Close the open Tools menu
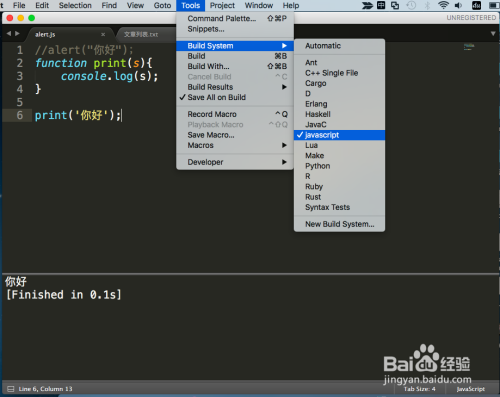The width and height of the screenshot is (500, 397). pos(190,5)
